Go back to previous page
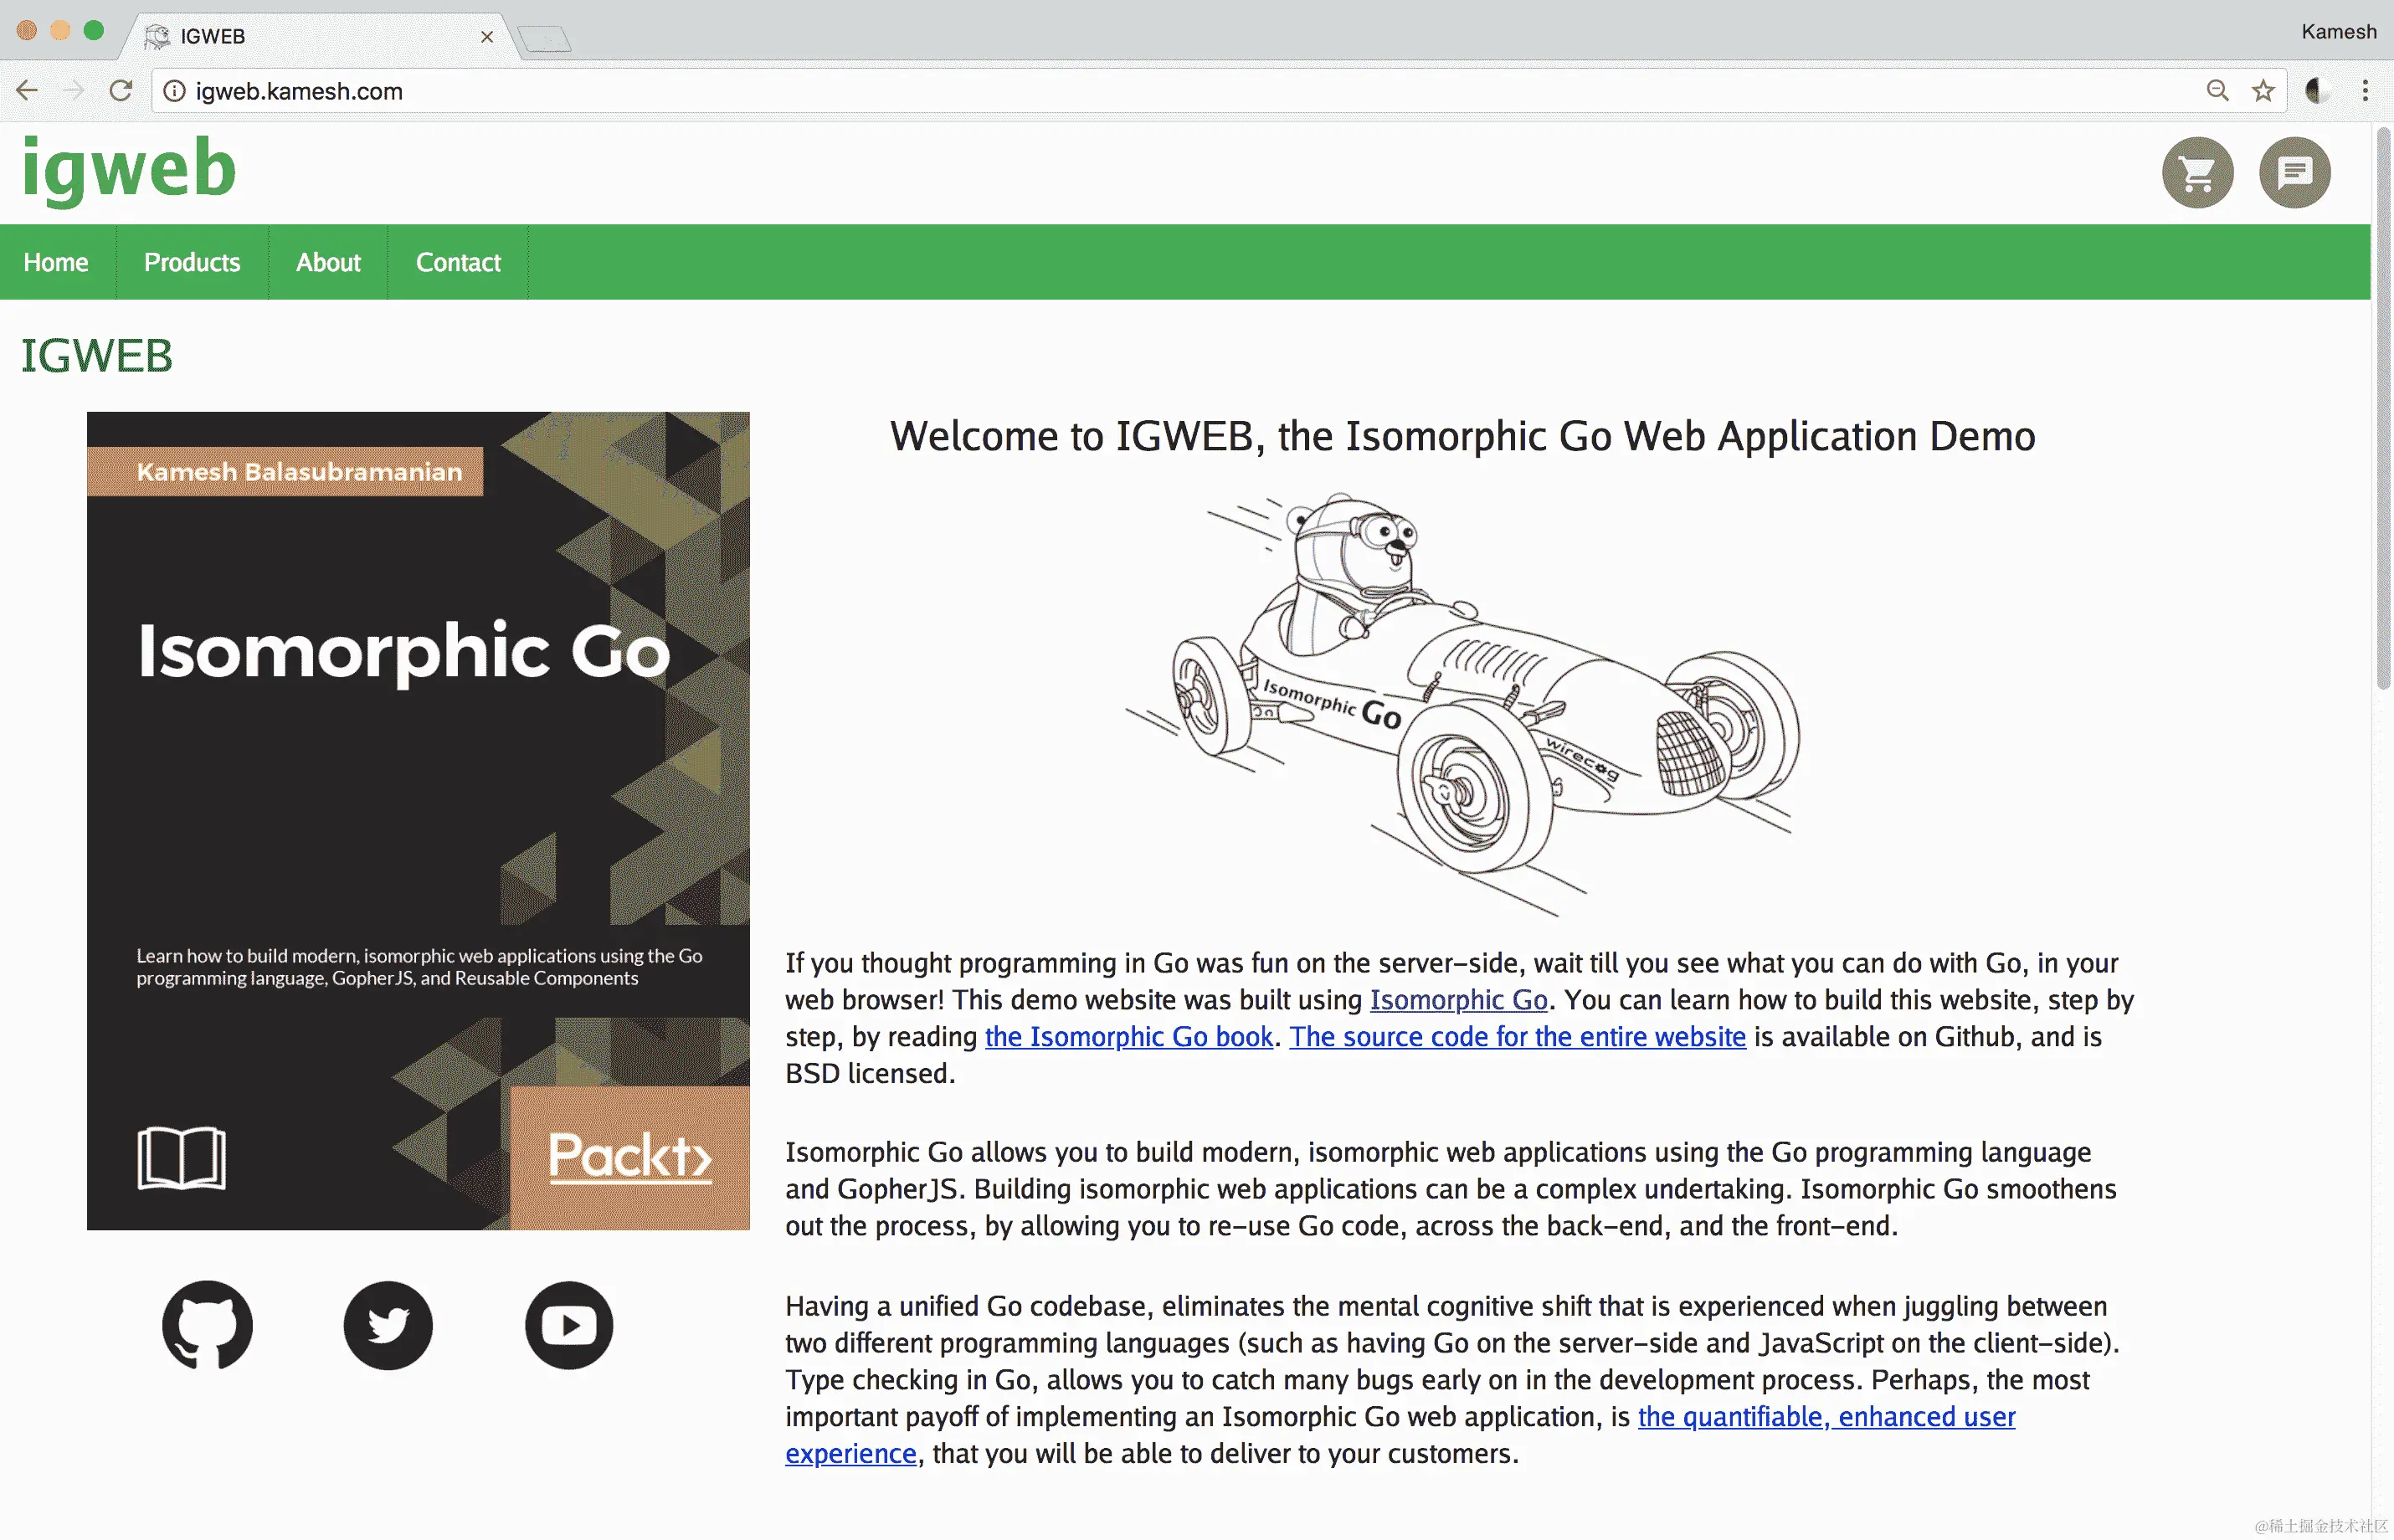Viewport: 2394px width, 1540px height. (x=27, y=91)
